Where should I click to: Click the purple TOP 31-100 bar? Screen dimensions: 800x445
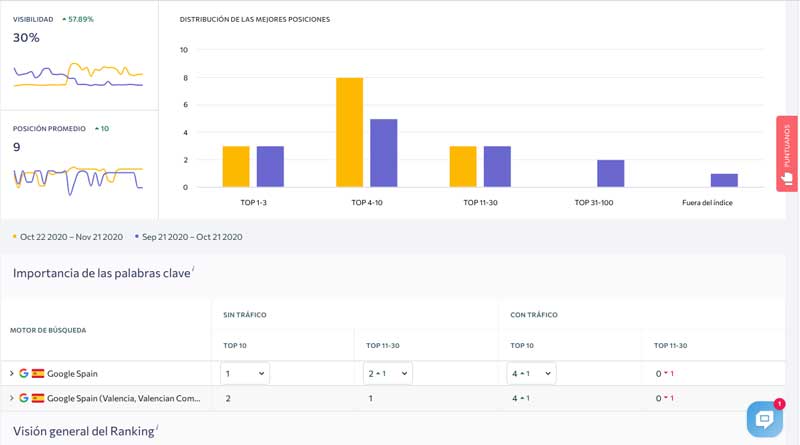[x=611, y=173]
